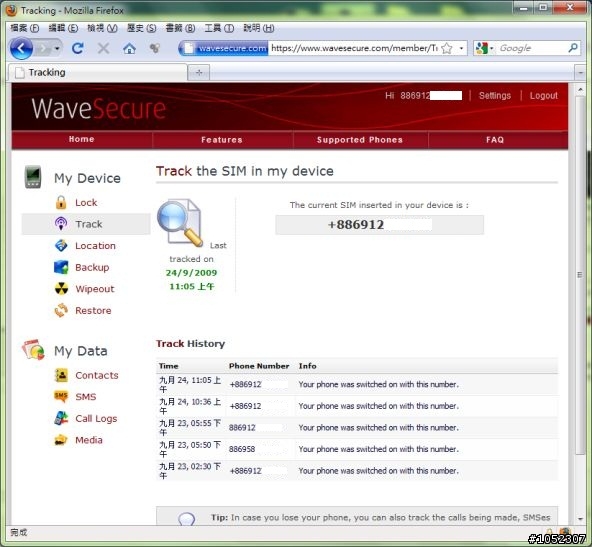Open the 檢視 (V) menu
Viewport: 592px width, 547px height.
102,28
